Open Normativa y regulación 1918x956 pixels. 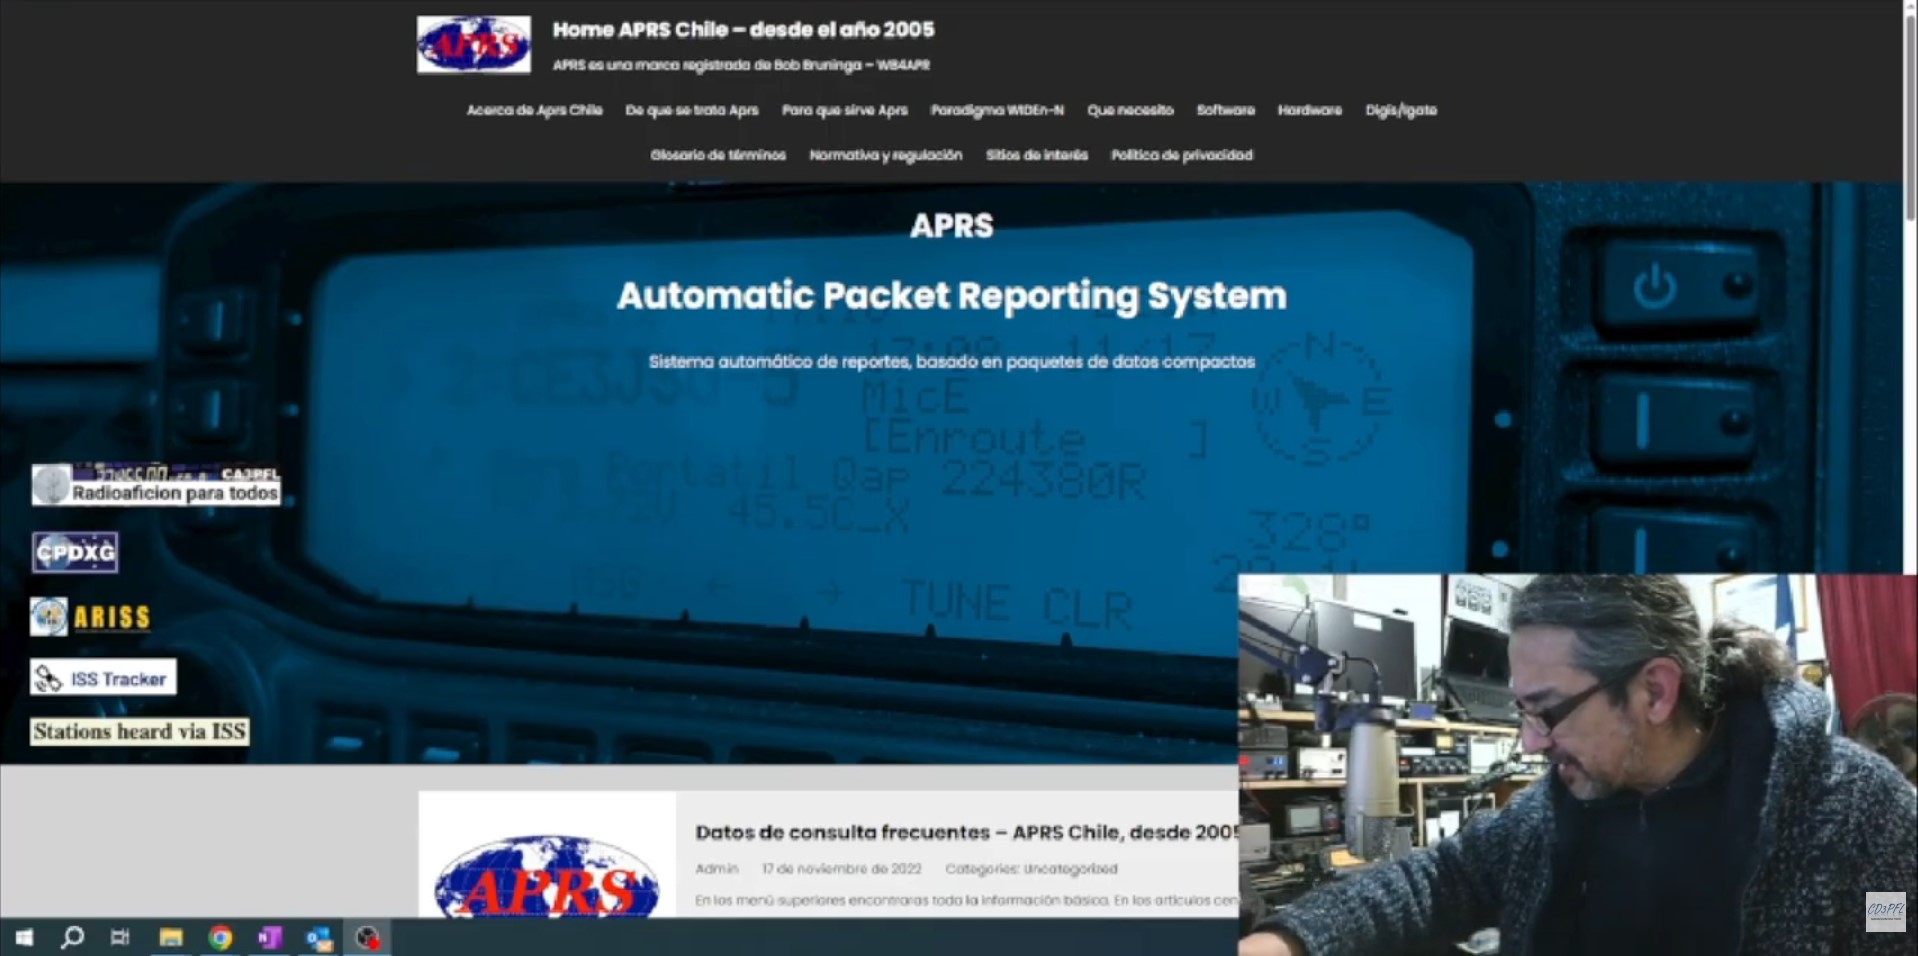tap(886, 155)
